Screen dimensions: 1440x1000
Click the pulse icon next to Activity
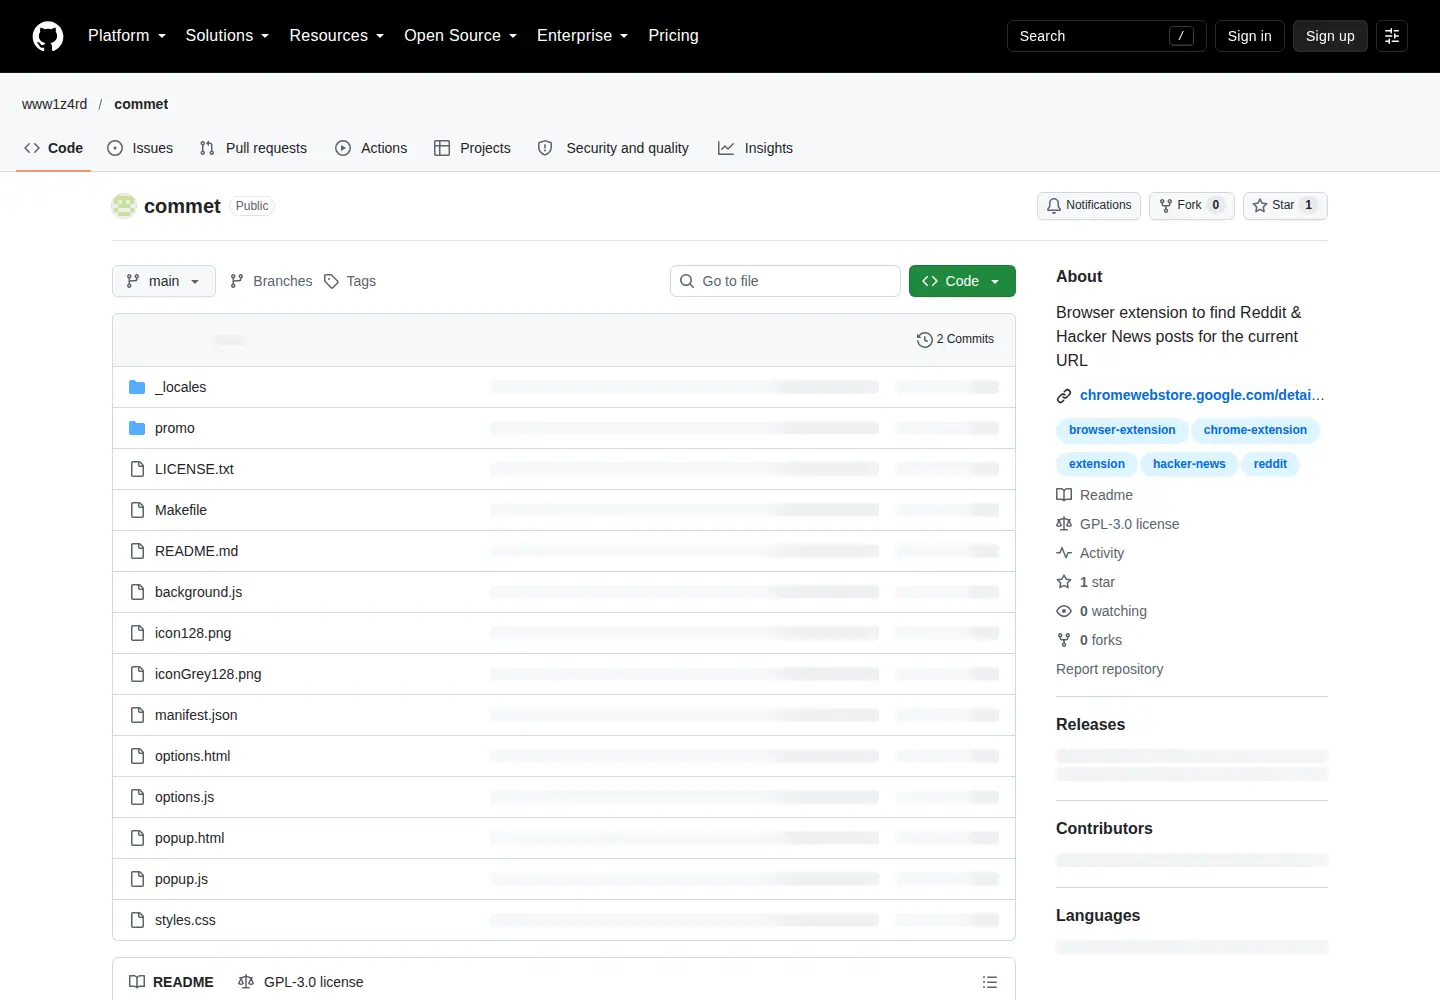click(x=1064, y=553)
